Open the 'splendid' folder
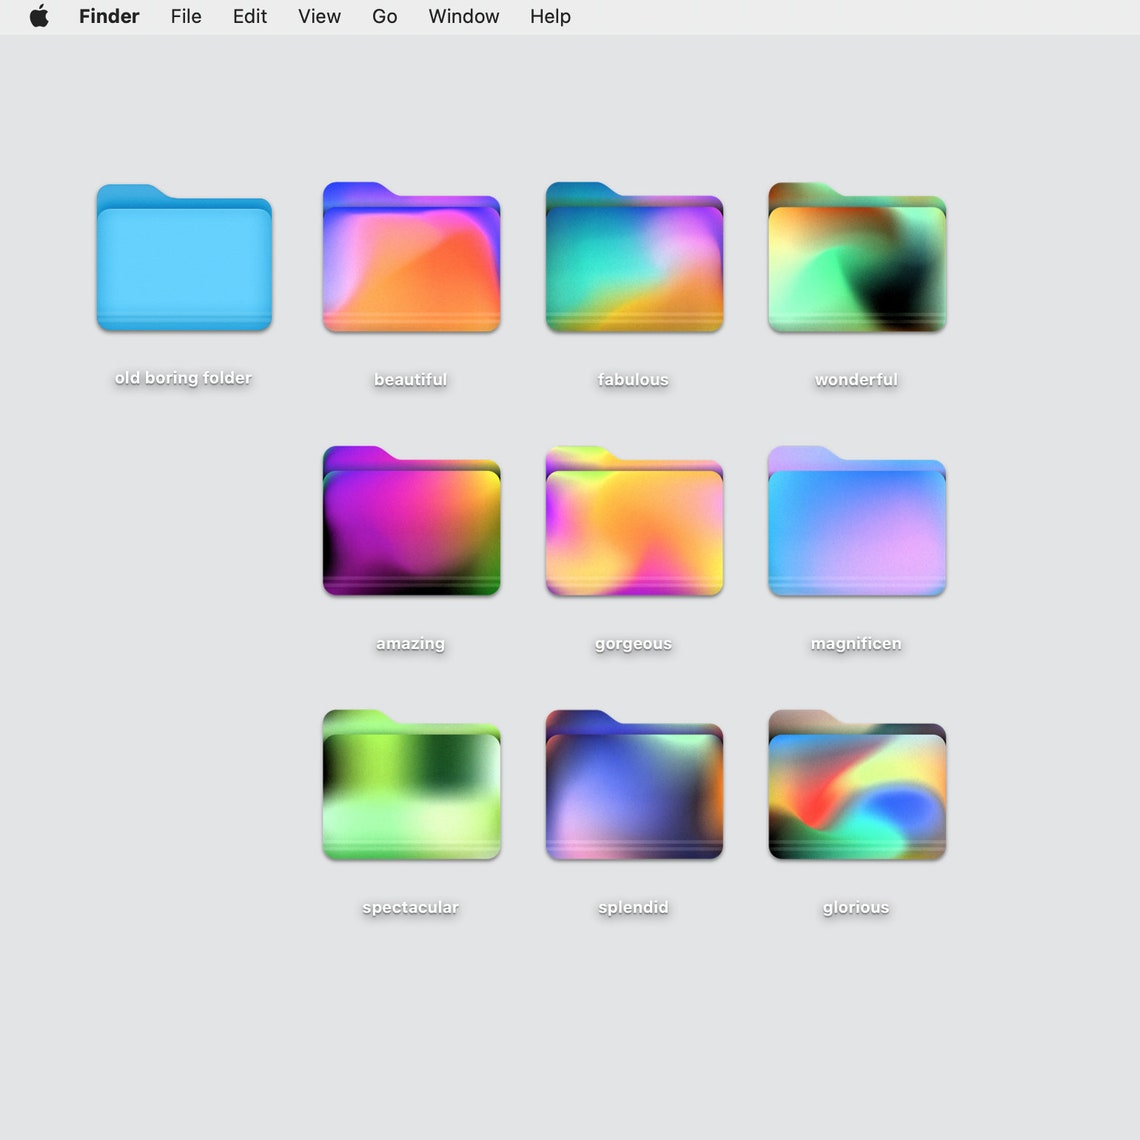 (x=633, y=786)
